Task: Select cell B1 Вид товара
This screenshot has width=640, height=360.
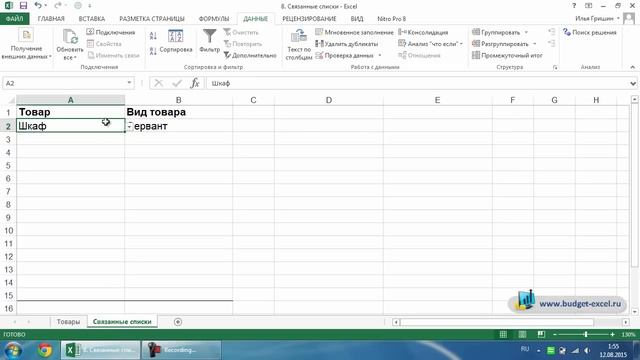Action: click(x=179, y=112)
